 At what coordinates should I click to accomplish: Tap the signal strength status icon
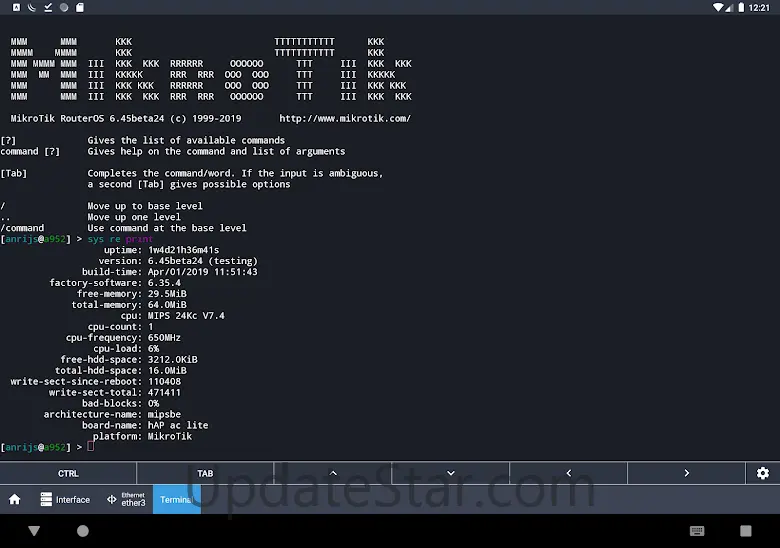coord(729,7)
